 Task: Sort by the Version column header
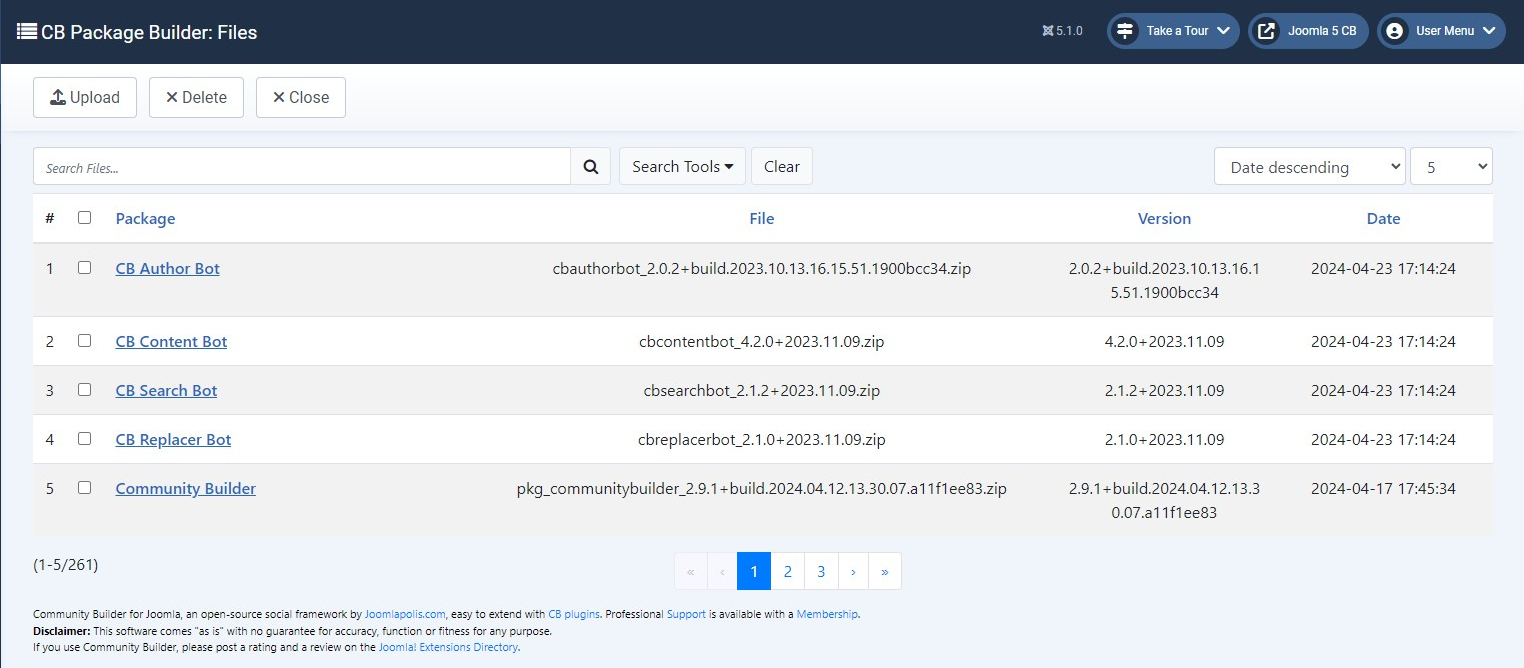pyautogui.click(x=1164, y=218)
